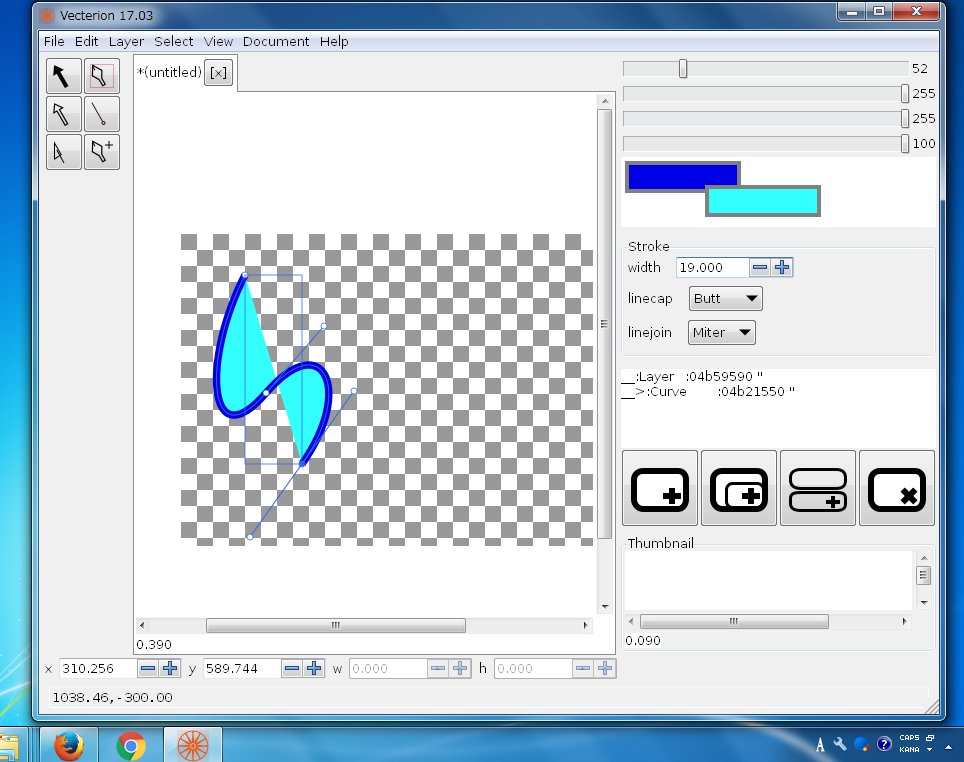This screenshot has height=762, width=964.
Task: Open the Help menu
Action: coord(334,41)
